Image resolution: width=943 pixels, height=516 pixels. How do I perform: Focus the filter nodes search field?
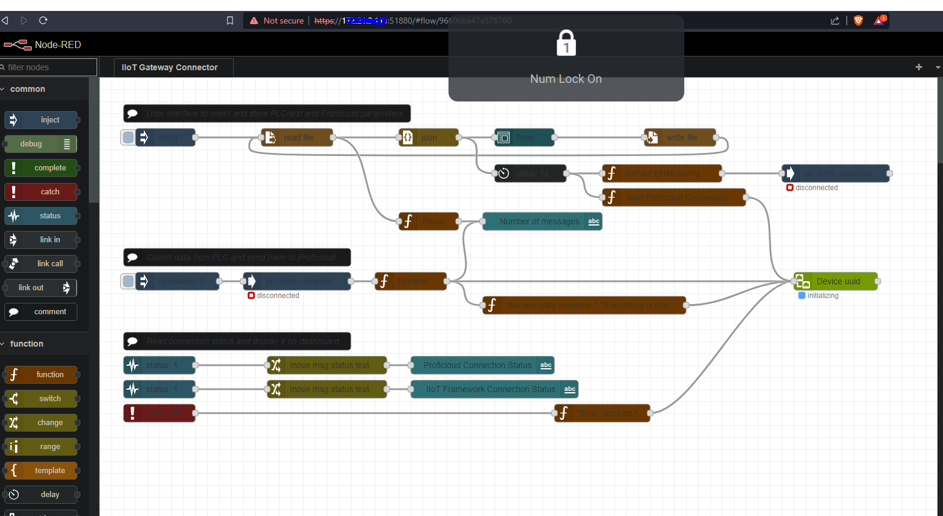click(x=50, y=67)
